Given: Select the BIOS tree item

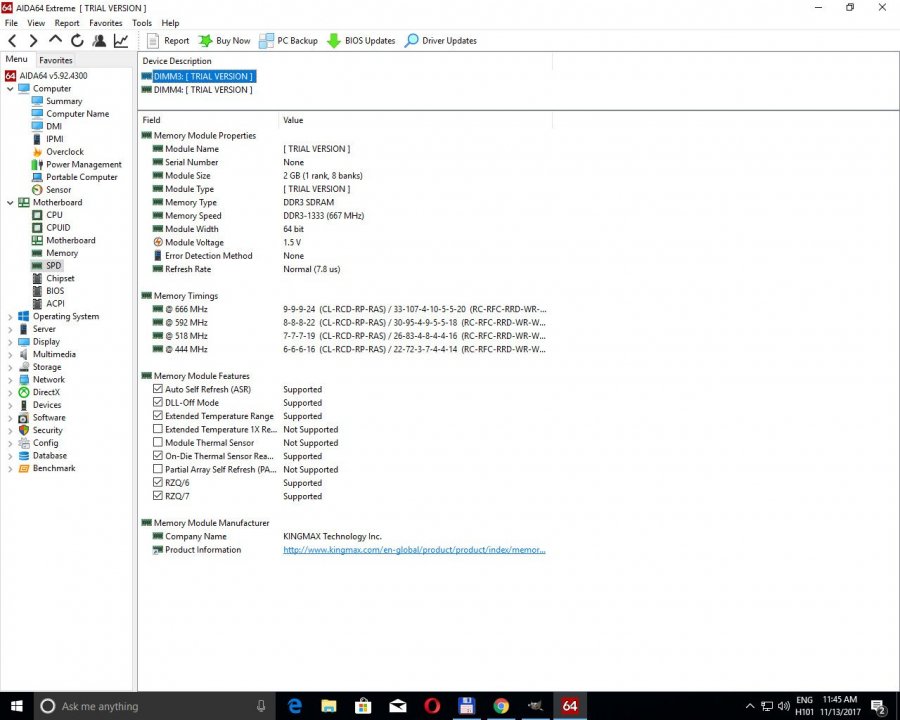Looking at the screenshot, I should point(55,291).
